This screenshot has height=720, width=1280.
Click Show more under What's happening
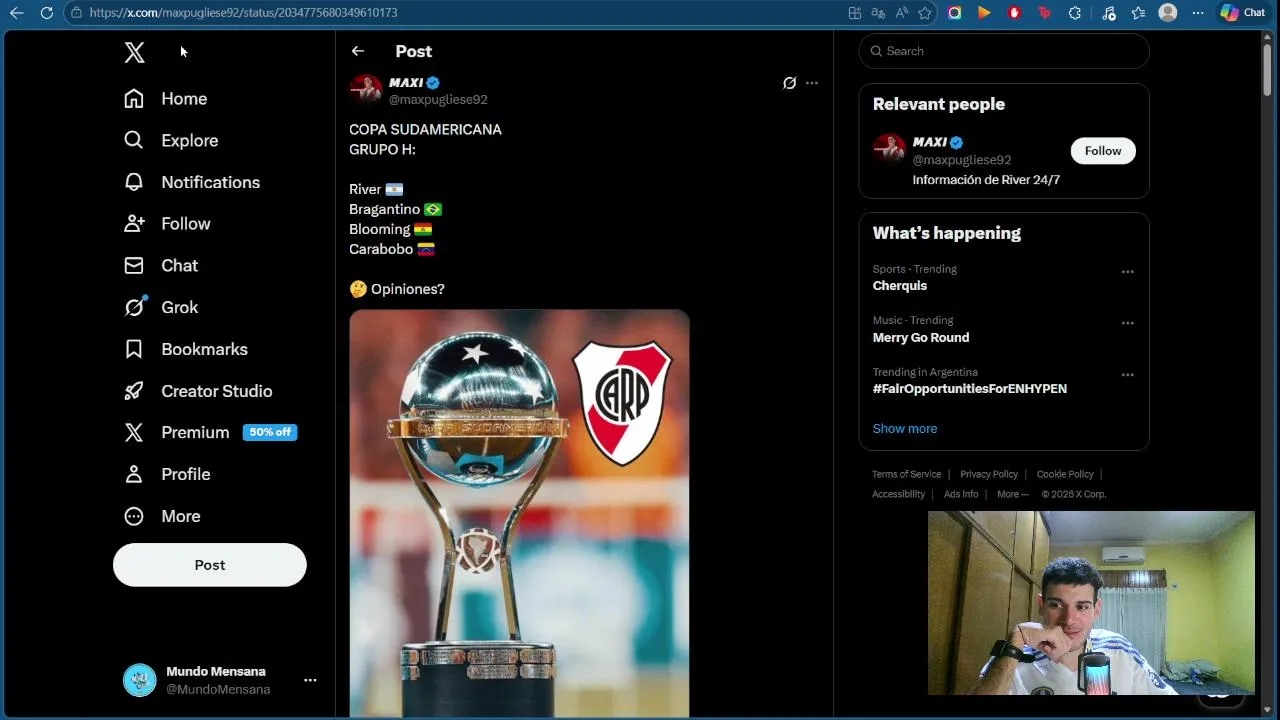[x=905, y=428]
